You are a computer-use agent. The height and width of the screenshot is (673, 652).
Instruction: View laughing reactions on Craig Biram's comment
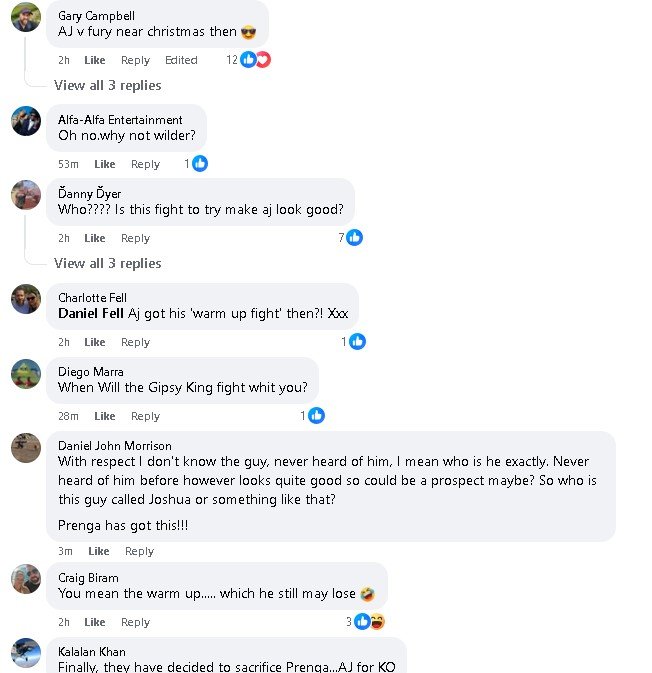[377, 622]
